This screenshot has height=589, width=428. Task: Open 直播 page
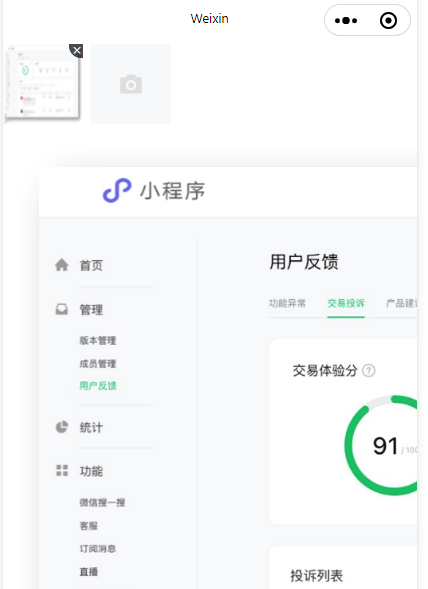coord(89,572)
